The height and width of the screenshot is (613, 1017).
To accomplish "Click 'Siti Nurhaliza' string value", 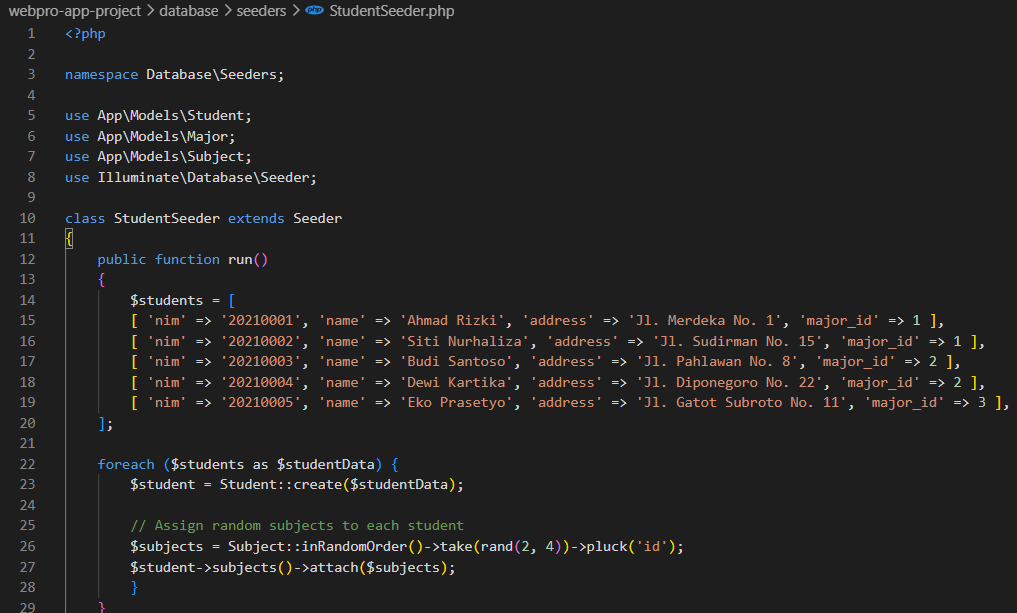I will (464, 341).
